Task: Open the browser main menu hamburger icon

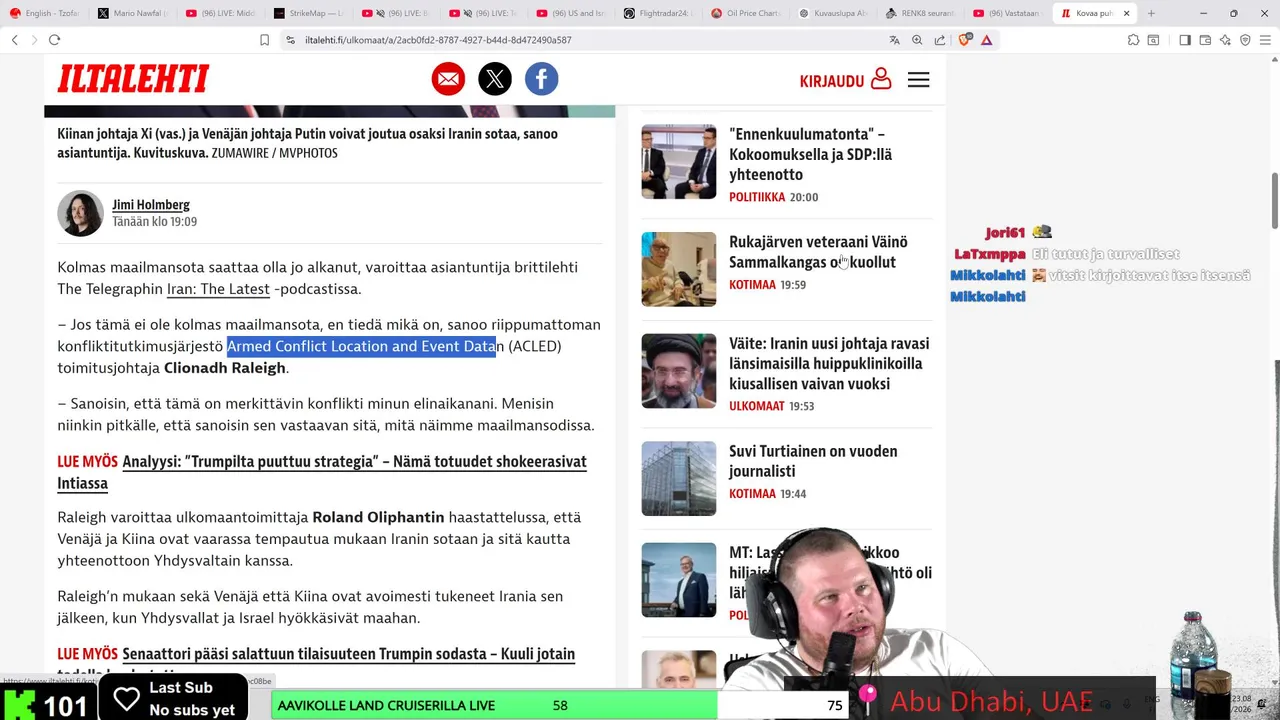Action: click(x=1265, y=40)
